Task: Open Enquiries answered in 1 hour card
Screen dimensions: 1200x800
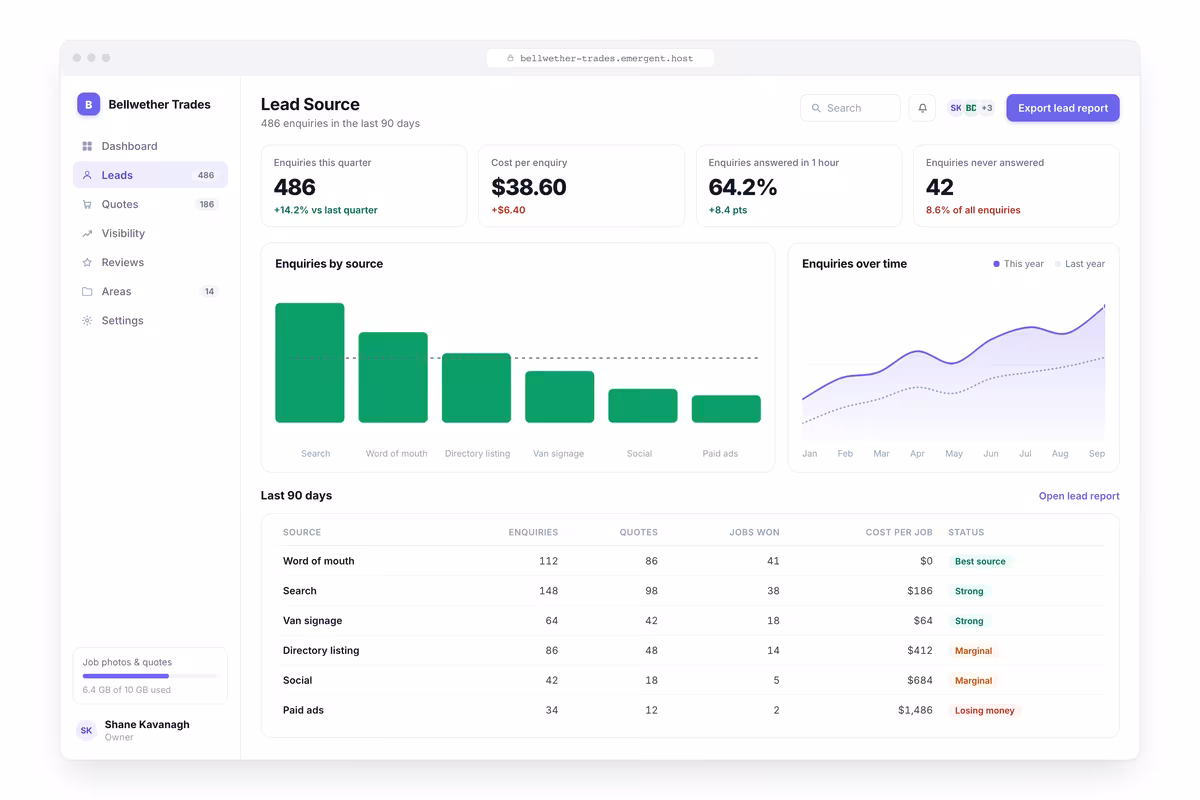Action: (799, 186)
